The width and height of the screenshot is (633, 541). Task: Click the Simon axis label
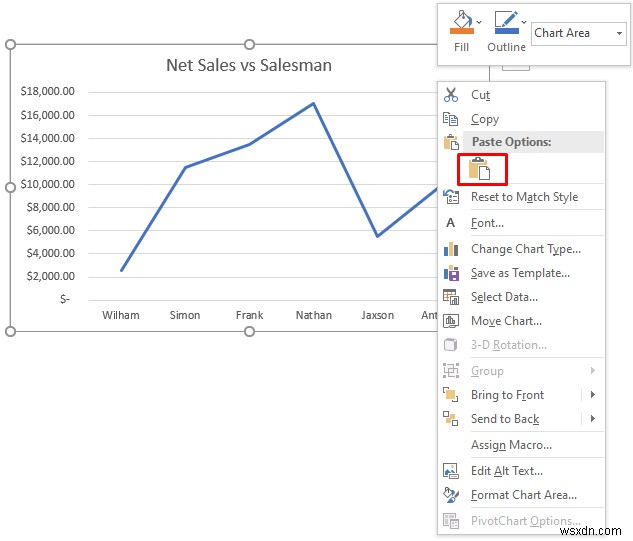pos(185,315)
